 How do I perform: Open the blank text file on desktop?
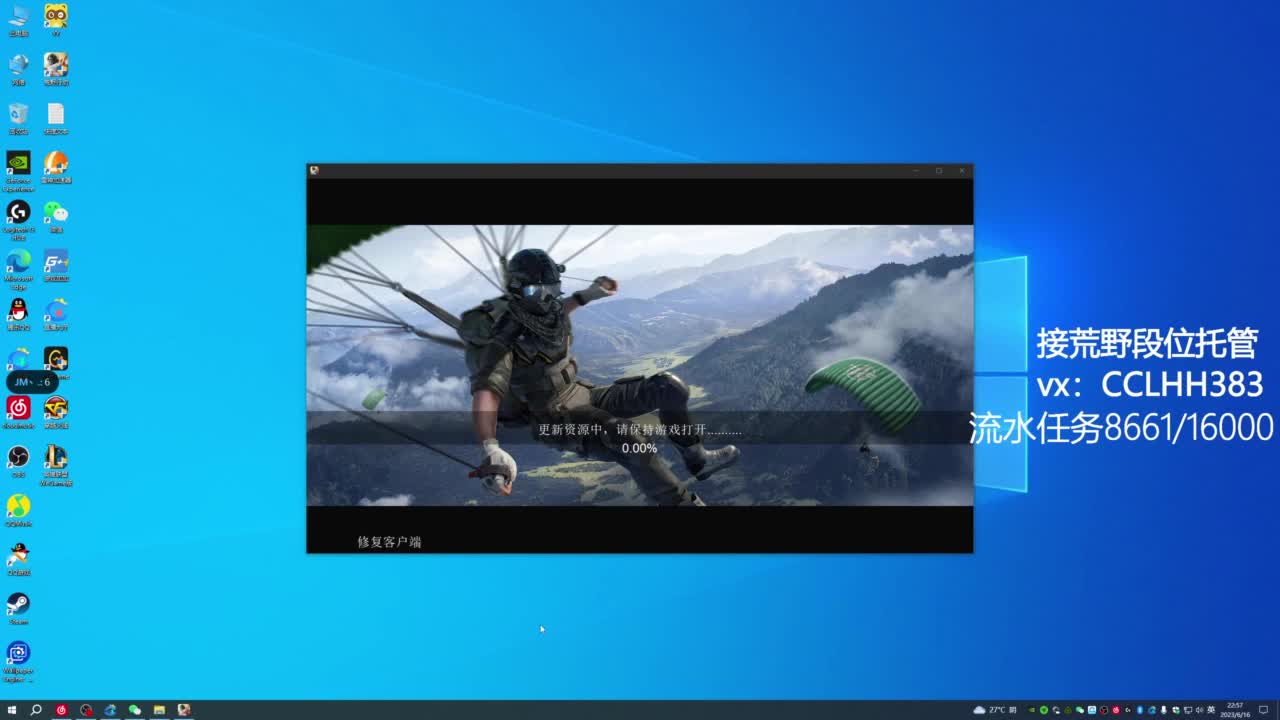point(56,118)
